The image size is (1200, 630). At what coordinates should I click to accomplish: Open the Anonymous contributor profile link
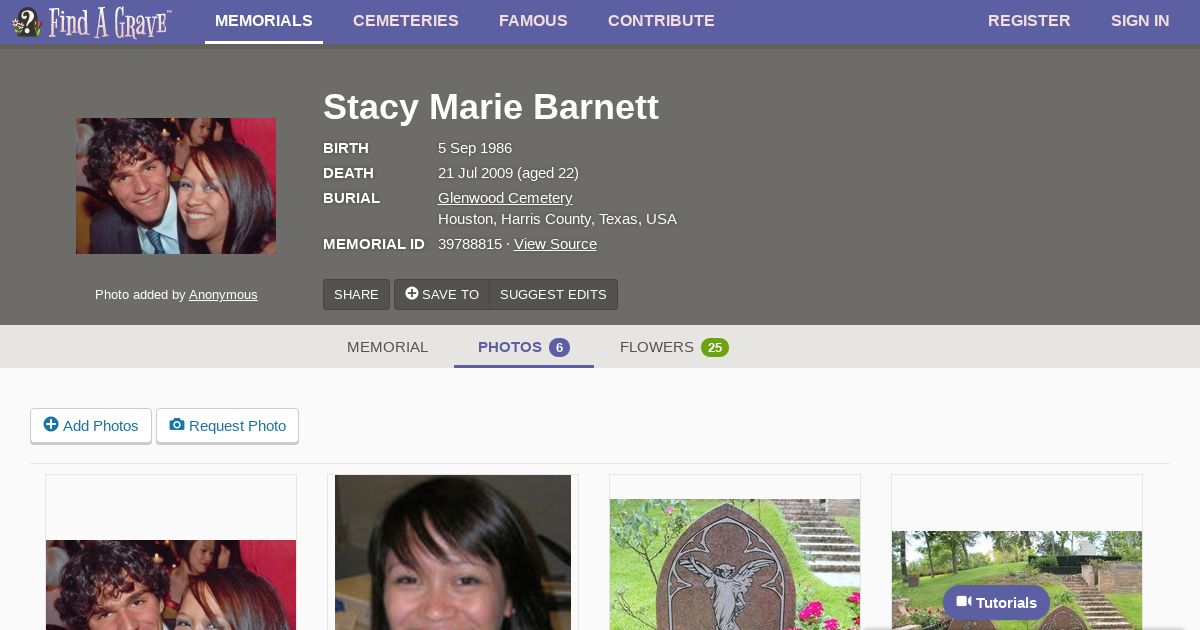[223, 295]
